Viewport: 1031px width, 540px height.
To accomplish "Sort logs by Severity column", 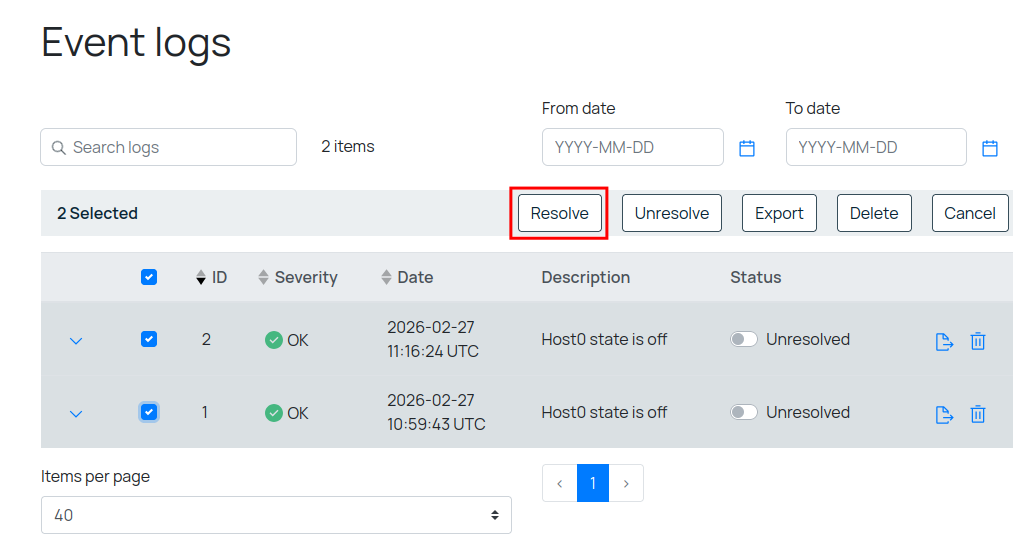I will click(264, 278).
